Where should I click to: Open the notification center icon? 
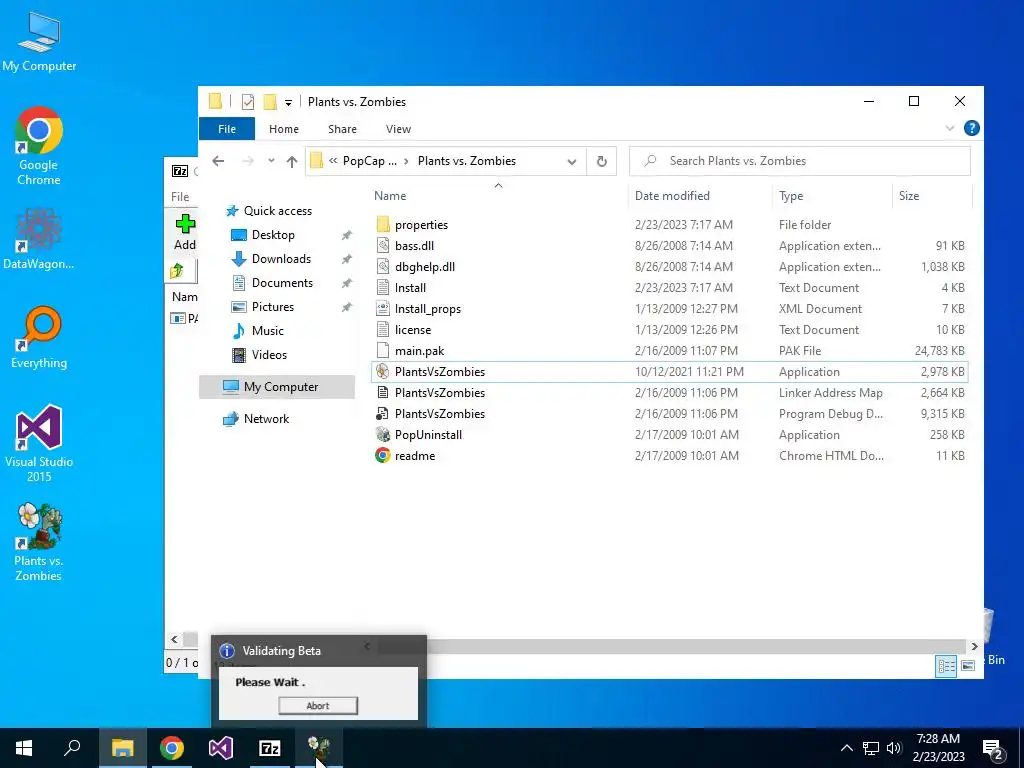coord(993,749)
